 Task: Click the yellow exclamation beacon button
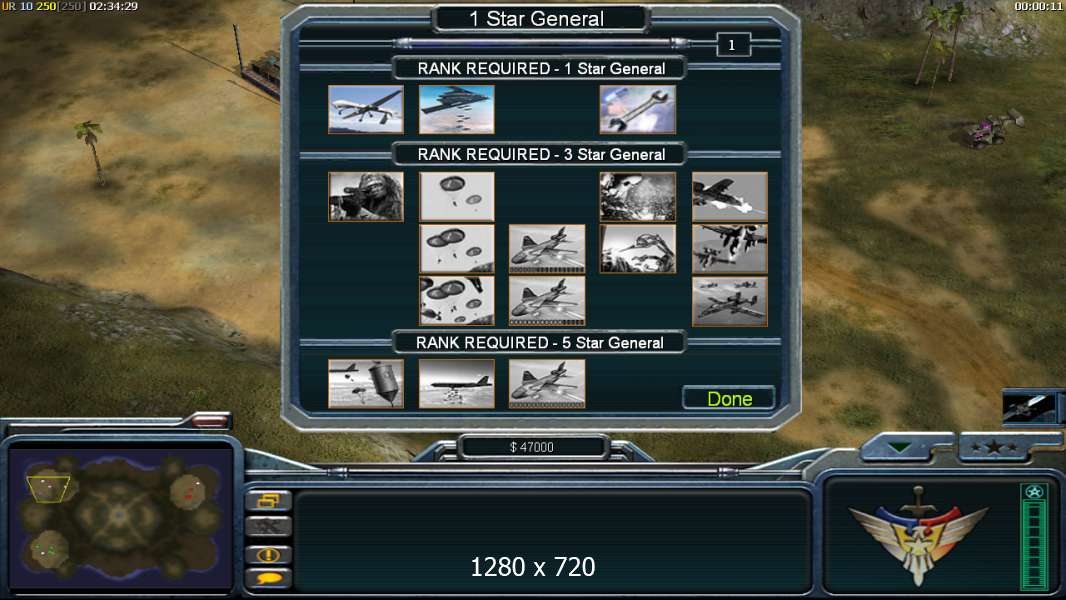pyautogui.click(x=269, y=554)
